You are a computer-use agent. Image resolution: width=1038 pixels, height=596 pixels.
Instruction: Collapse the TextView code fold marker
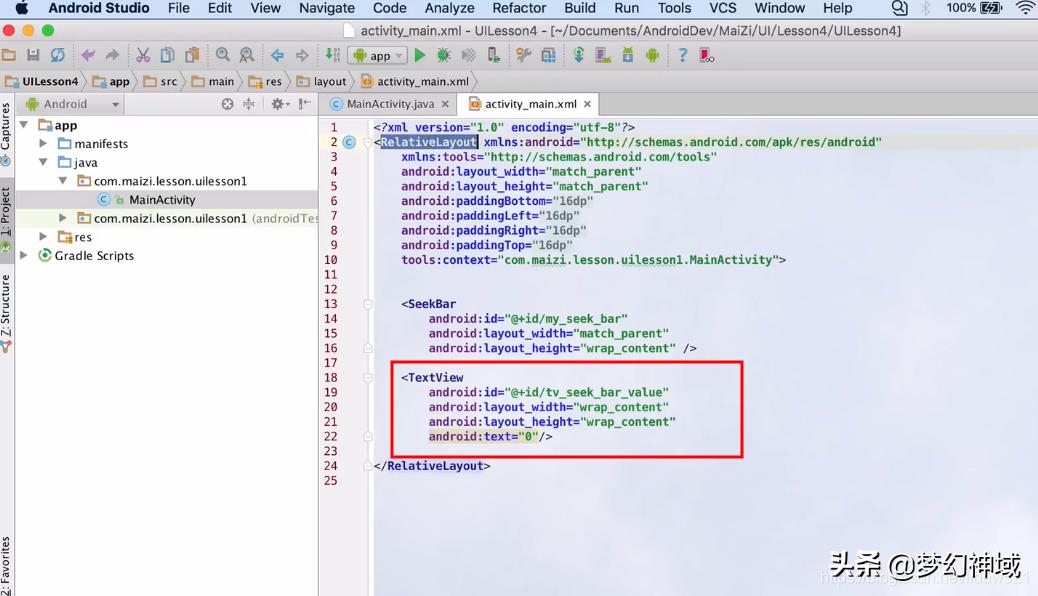tap(368, 378)
